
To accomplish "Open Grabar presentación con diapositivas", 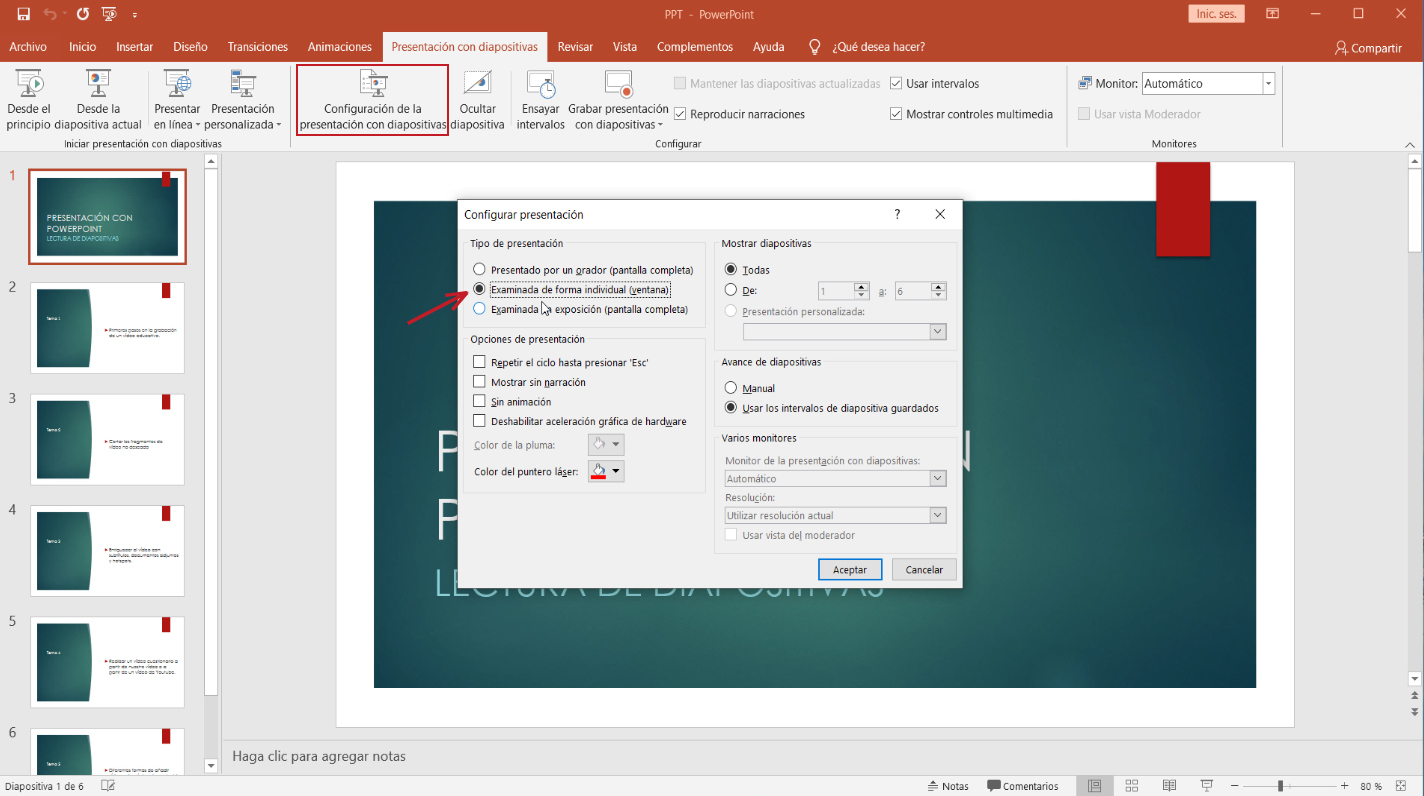I will click(x=618, y=101).
